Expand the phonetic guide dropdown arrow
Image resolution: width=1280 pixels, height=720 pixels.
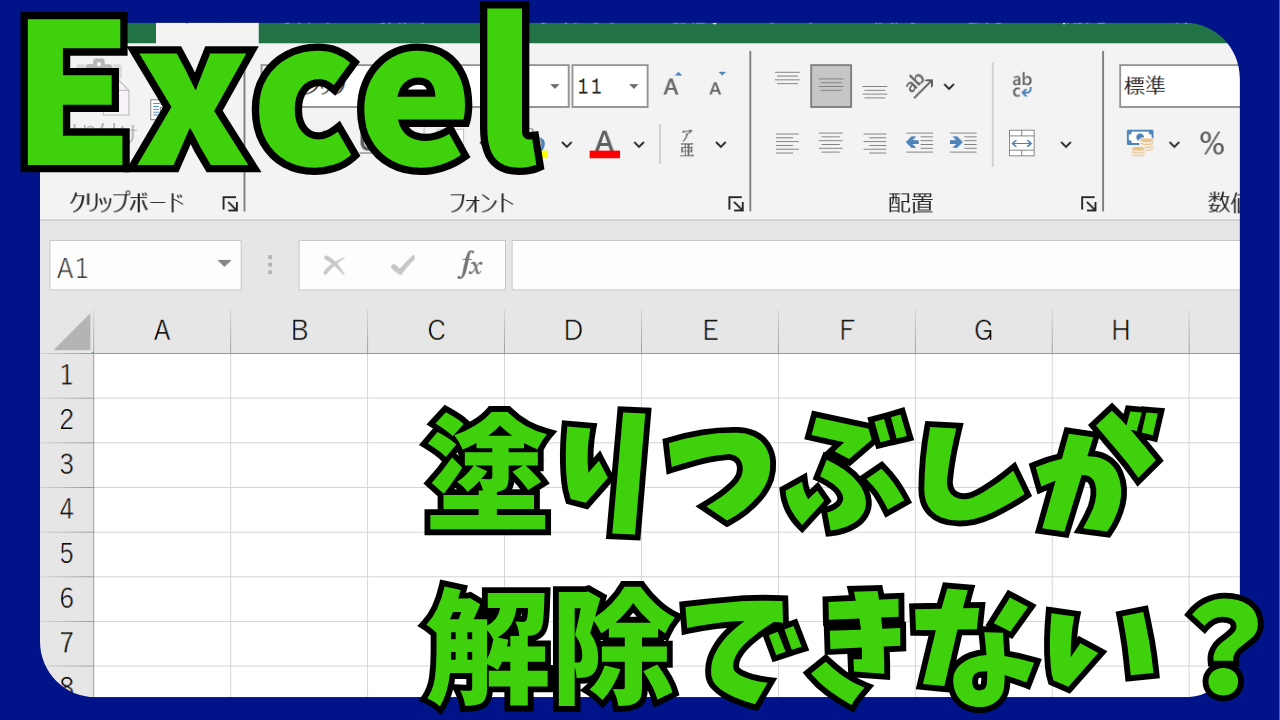720,144
